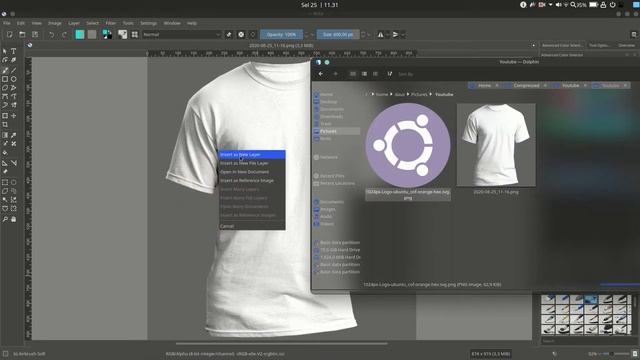Image resolution: width=640 pixels, height=360 pixels.
Task: Redo the last action
Action: click(x=64, y=35)
